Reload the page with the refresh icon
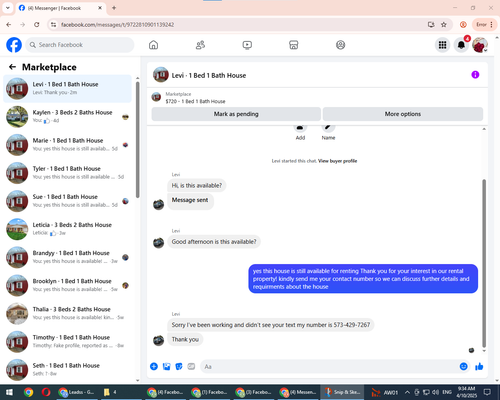 tap(37, 24)
